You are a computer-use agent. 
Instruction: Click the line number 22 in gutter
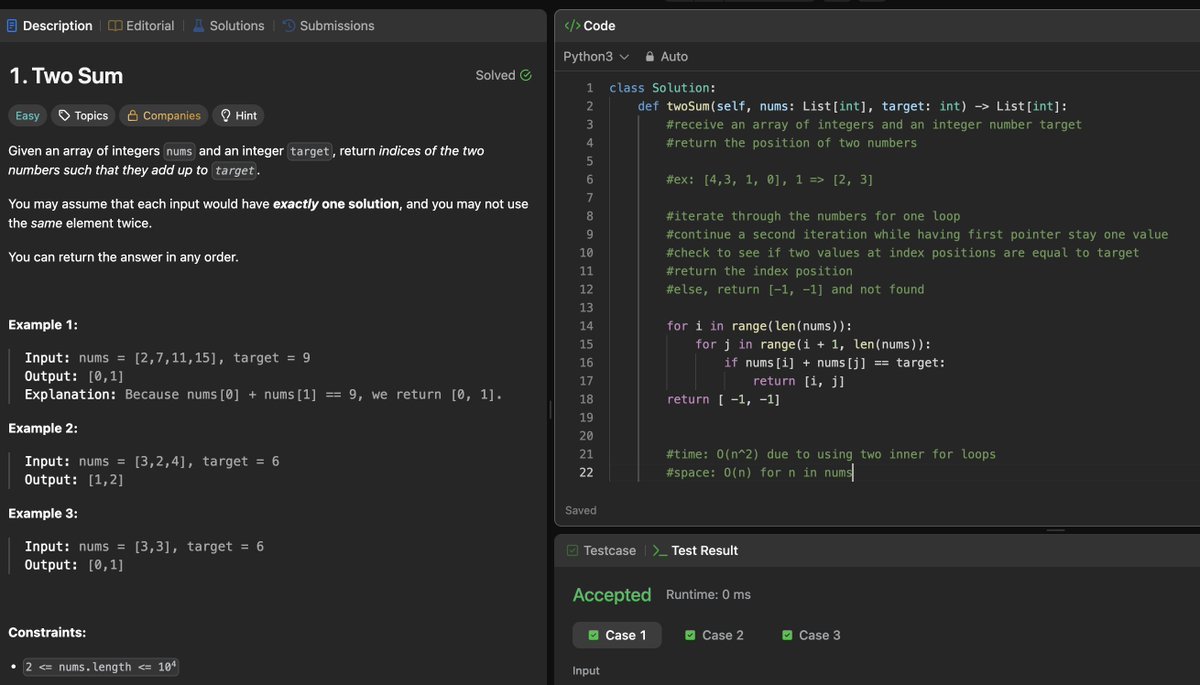click(x=586, y=472)
